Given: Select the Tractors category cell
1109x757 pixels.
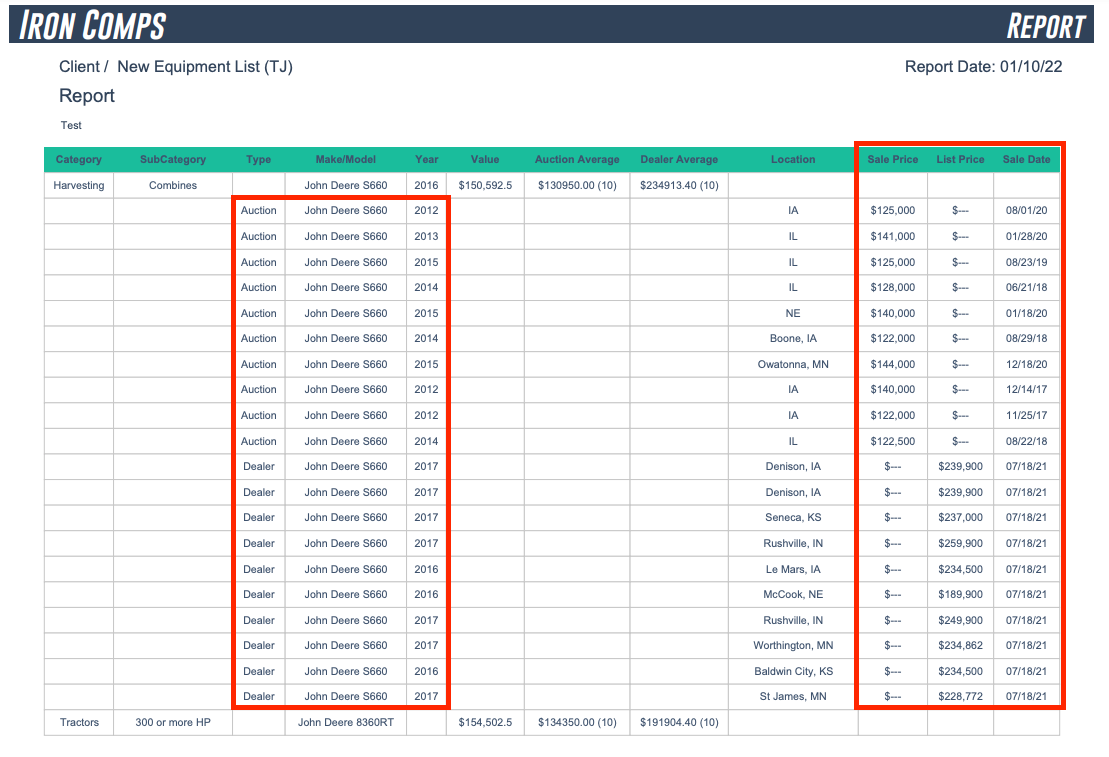Looking at the screenshot, I should 79,722.
